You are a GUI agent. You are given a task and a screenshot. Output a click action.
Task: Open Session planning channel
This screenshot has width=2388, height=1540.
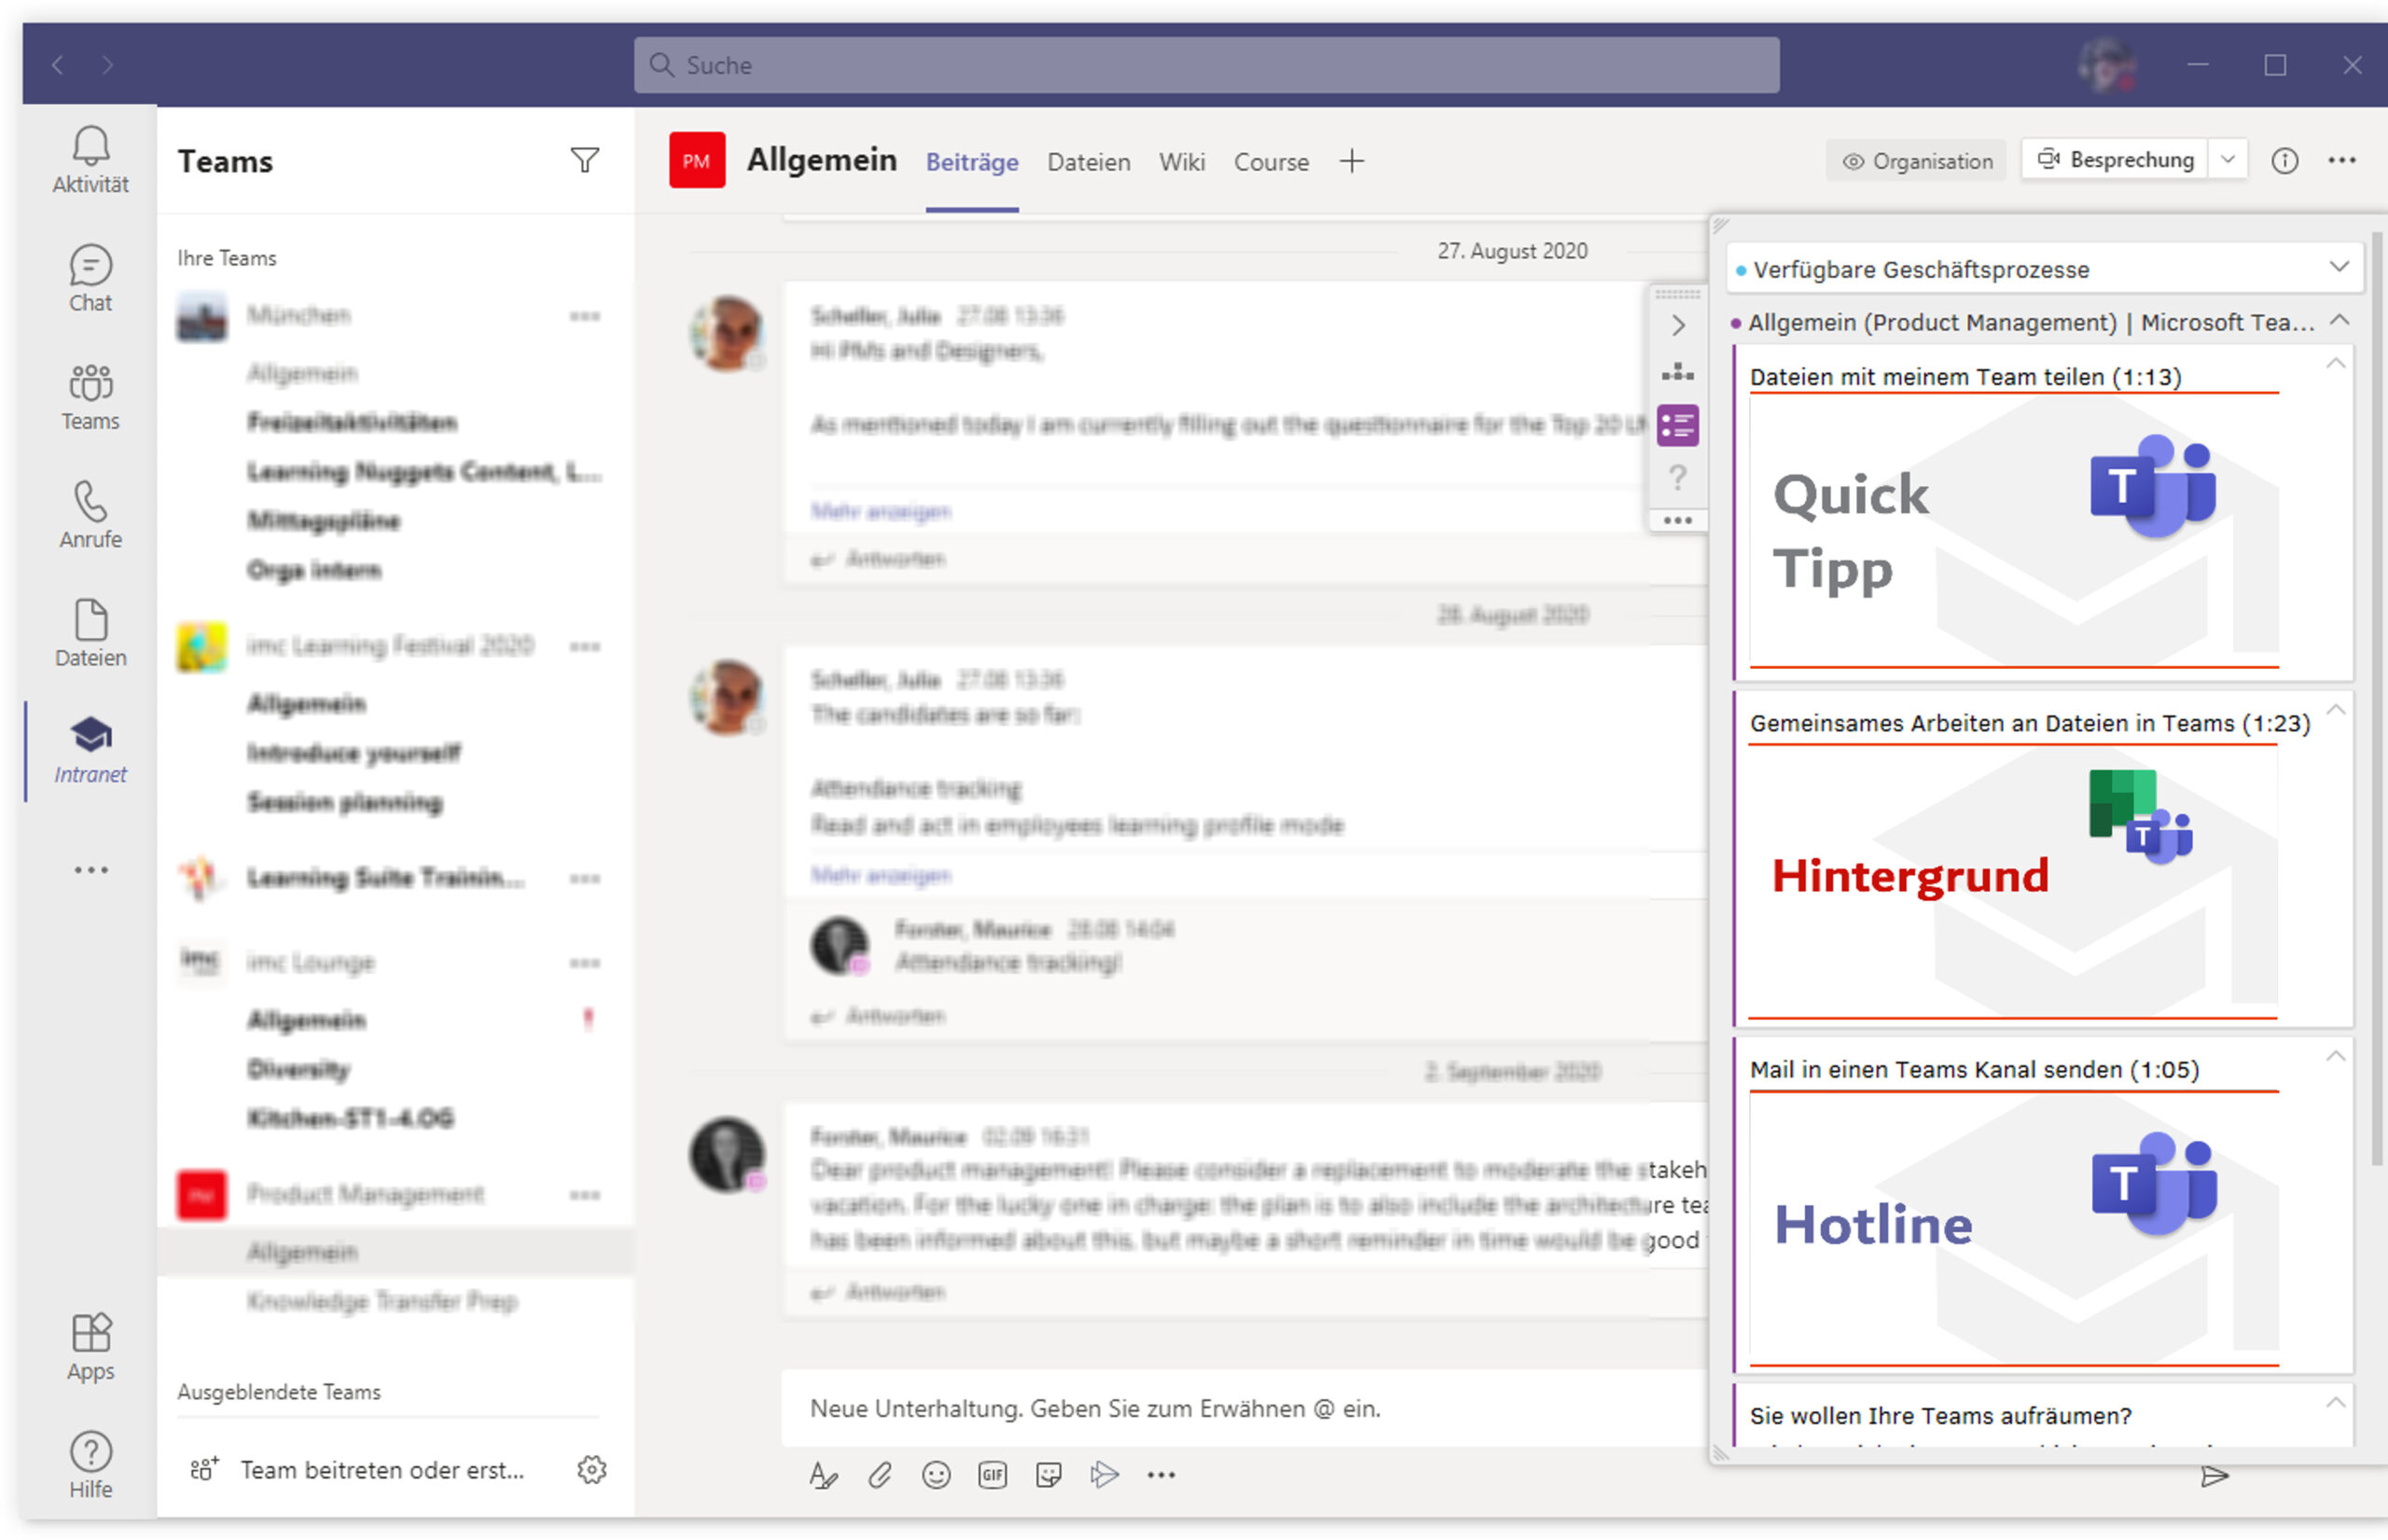tap(345, 802)
